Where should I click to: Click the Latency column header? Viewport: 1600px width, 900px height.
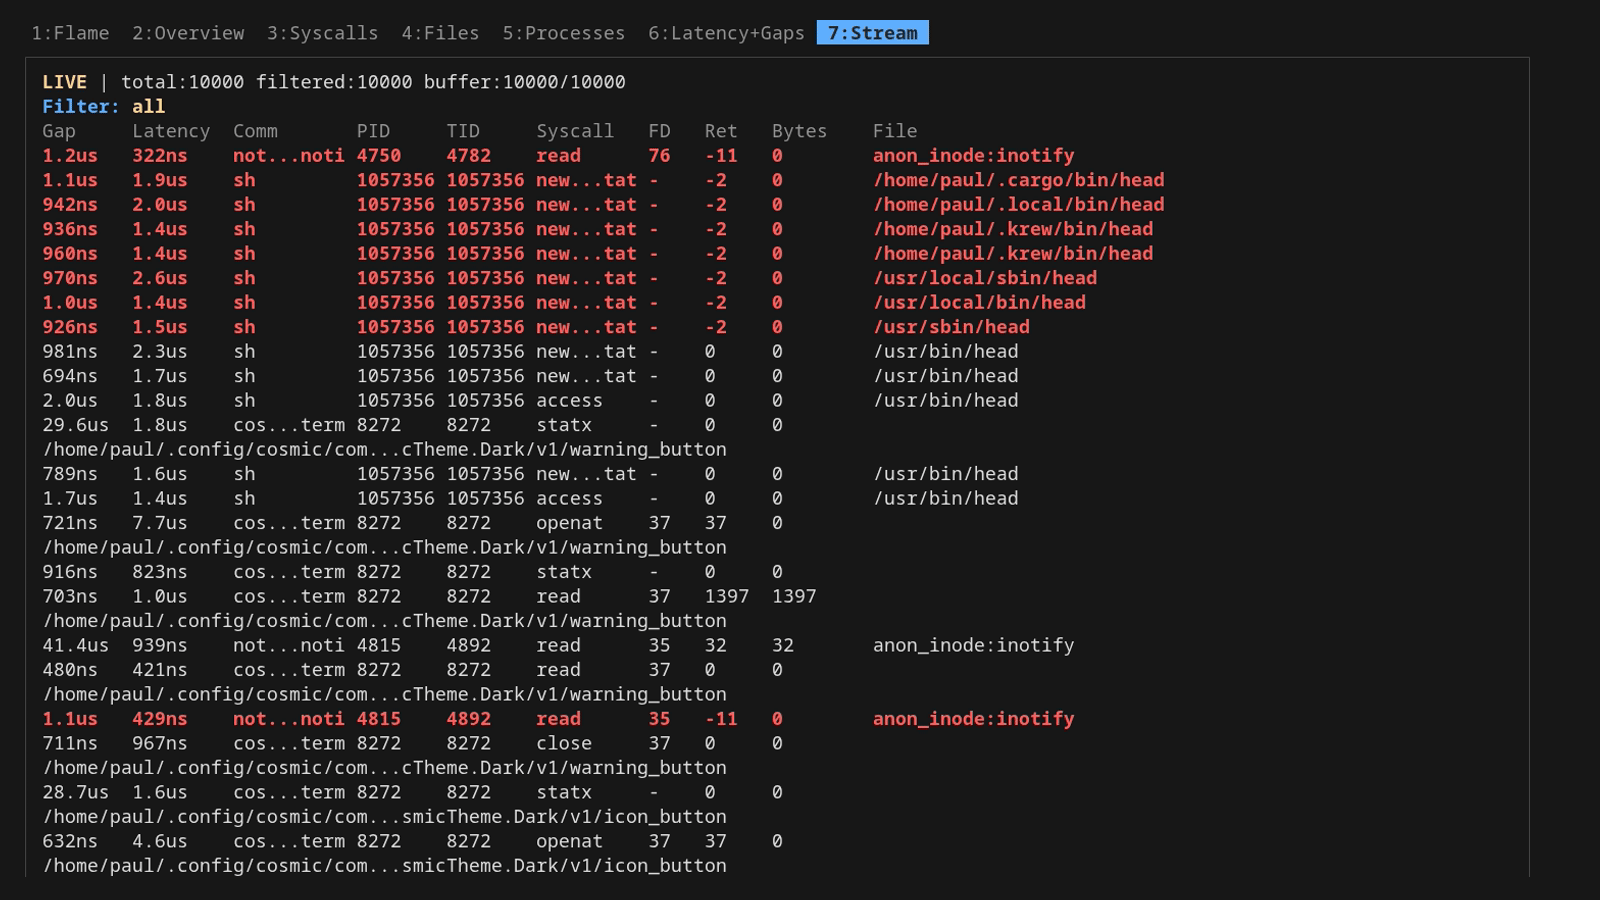pyautogui.click(x=171, y=131)
